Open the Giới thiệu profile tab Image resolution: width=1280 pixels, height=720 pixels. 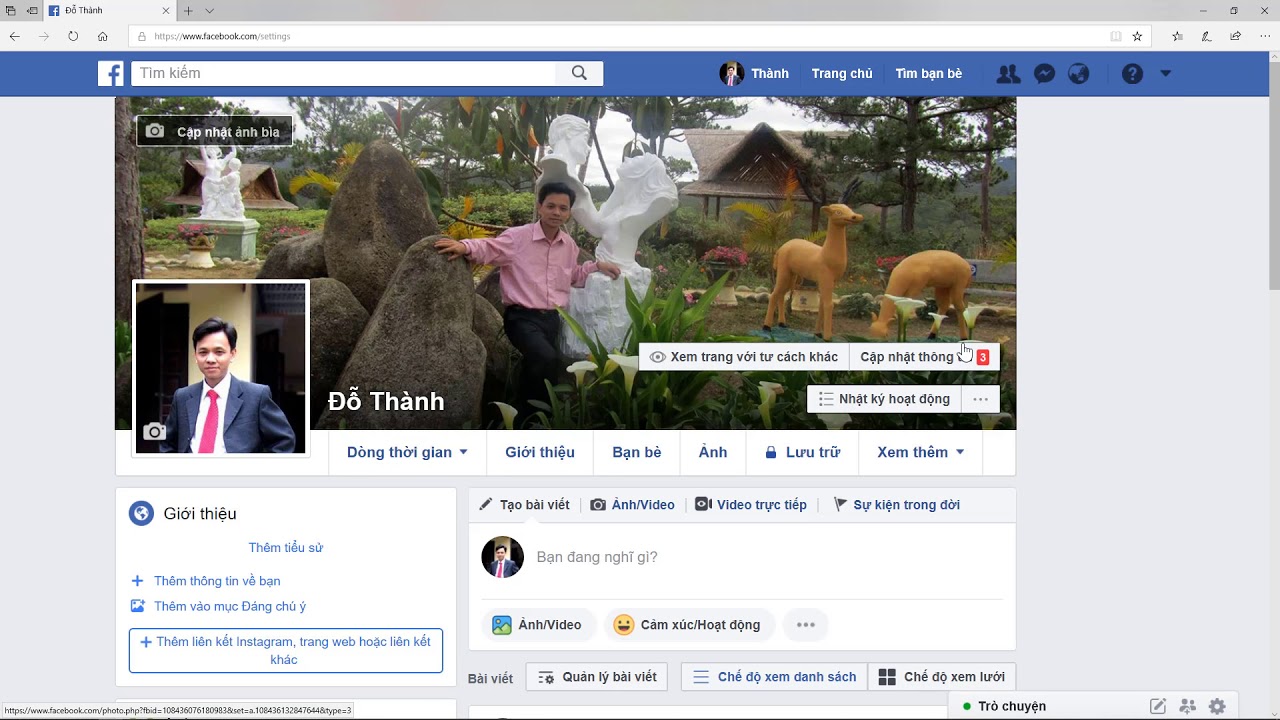click(x=540, y=452)
